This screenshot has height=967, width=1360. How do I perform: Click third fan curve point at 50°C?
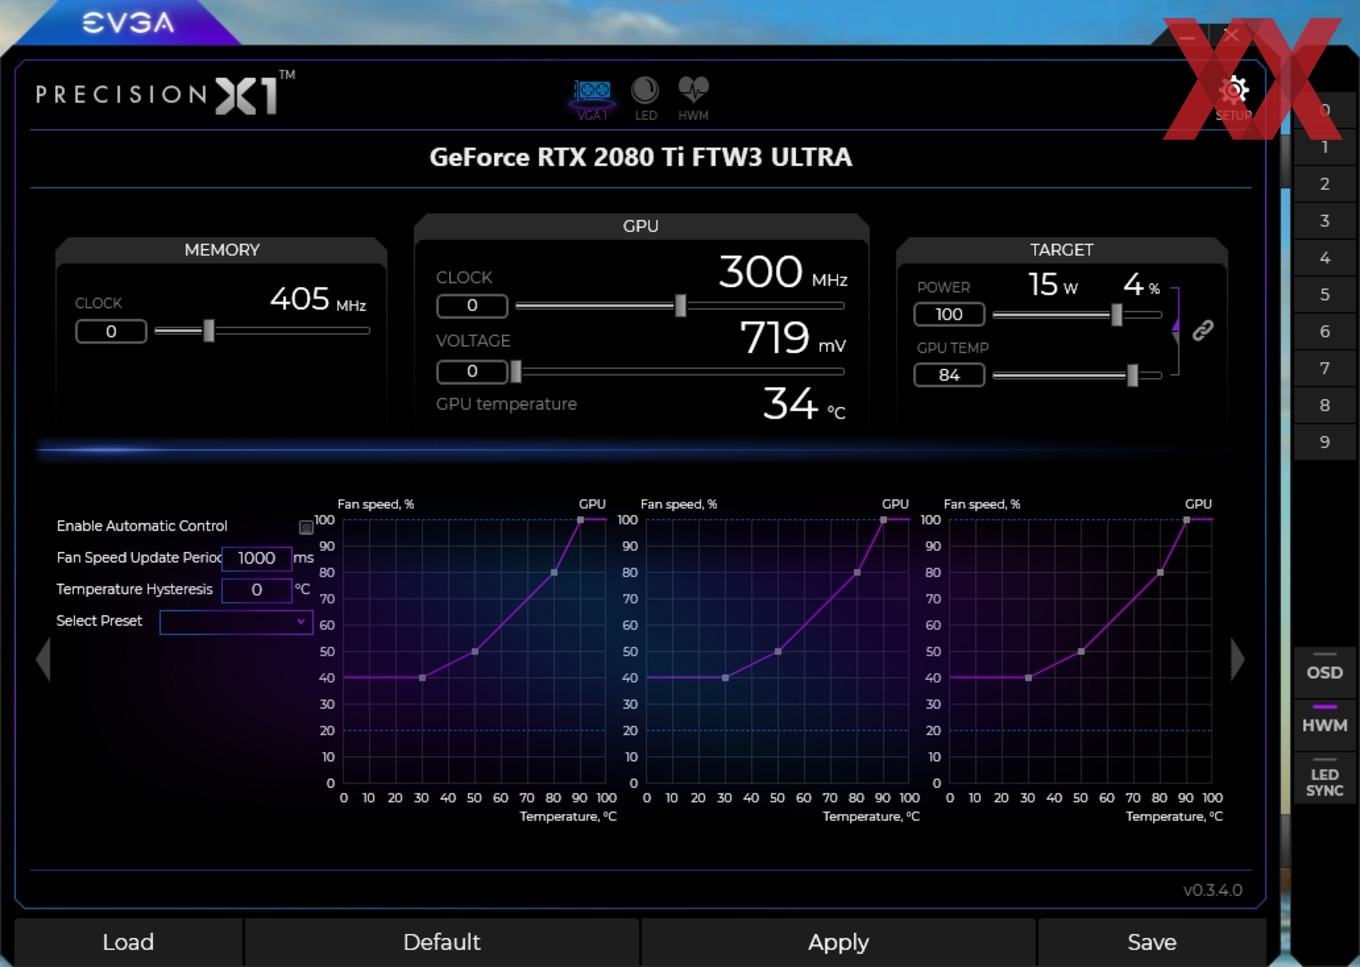pyautogui.click(x=1081, y=651)
